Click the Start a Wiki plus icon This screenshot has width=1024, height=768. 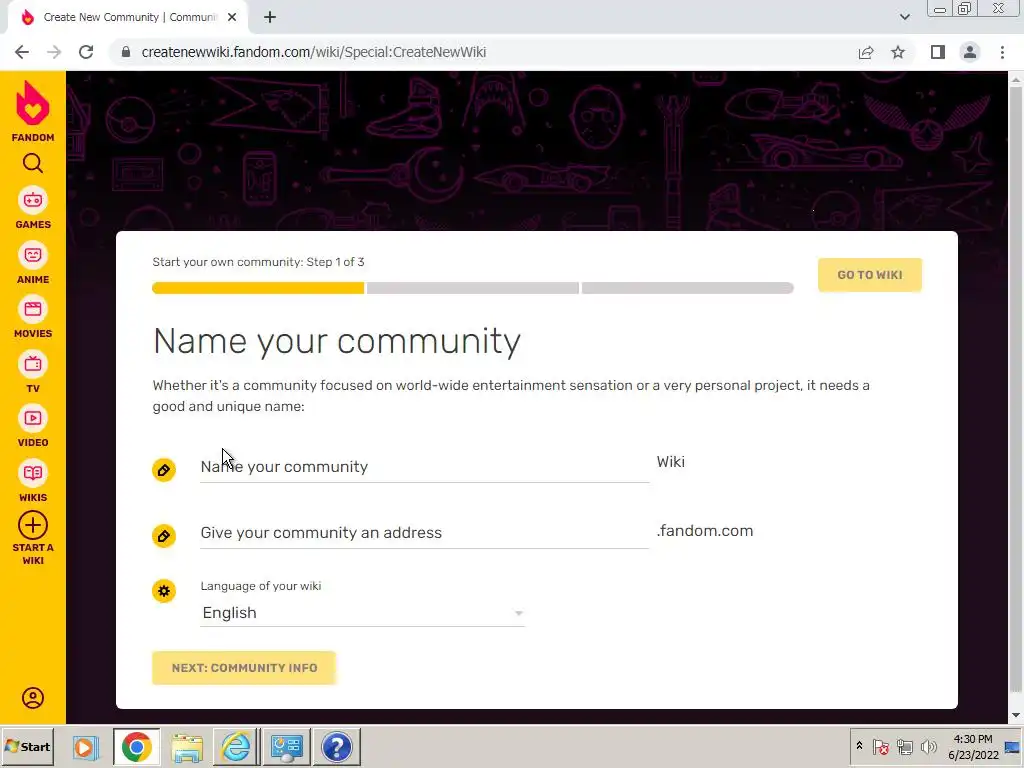coord(33,525)
